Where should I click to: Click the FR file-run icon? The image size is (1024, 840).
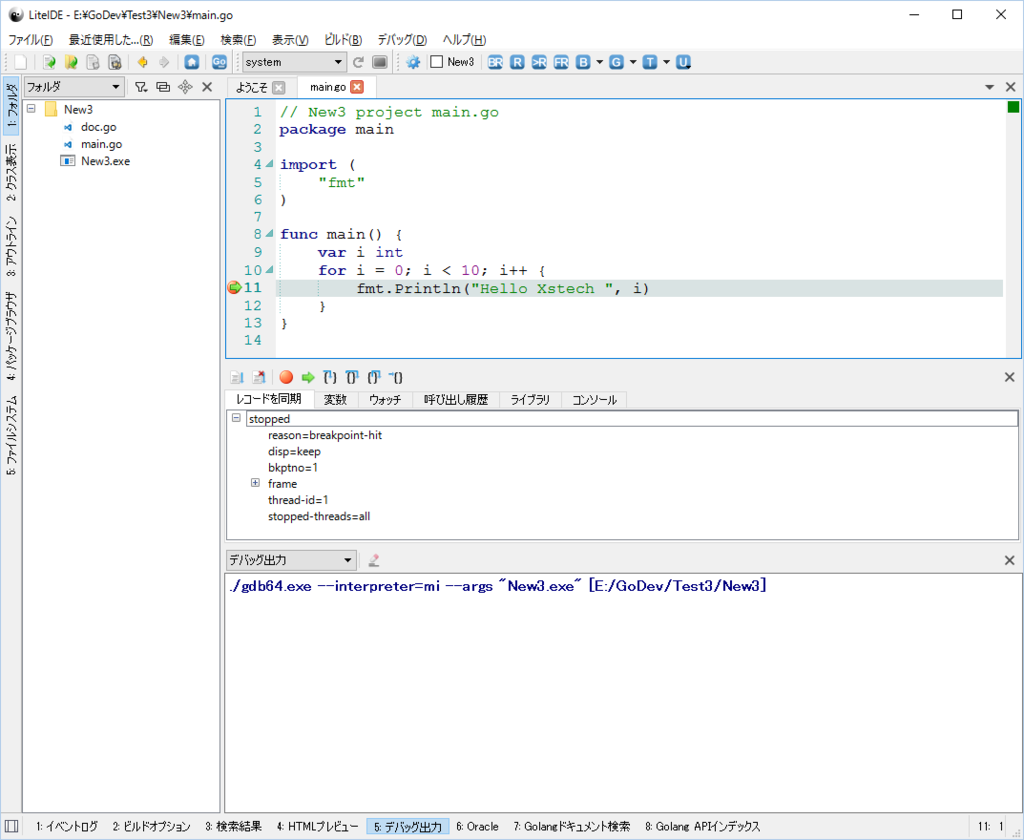pyautogui.click(x=561, y=62)
